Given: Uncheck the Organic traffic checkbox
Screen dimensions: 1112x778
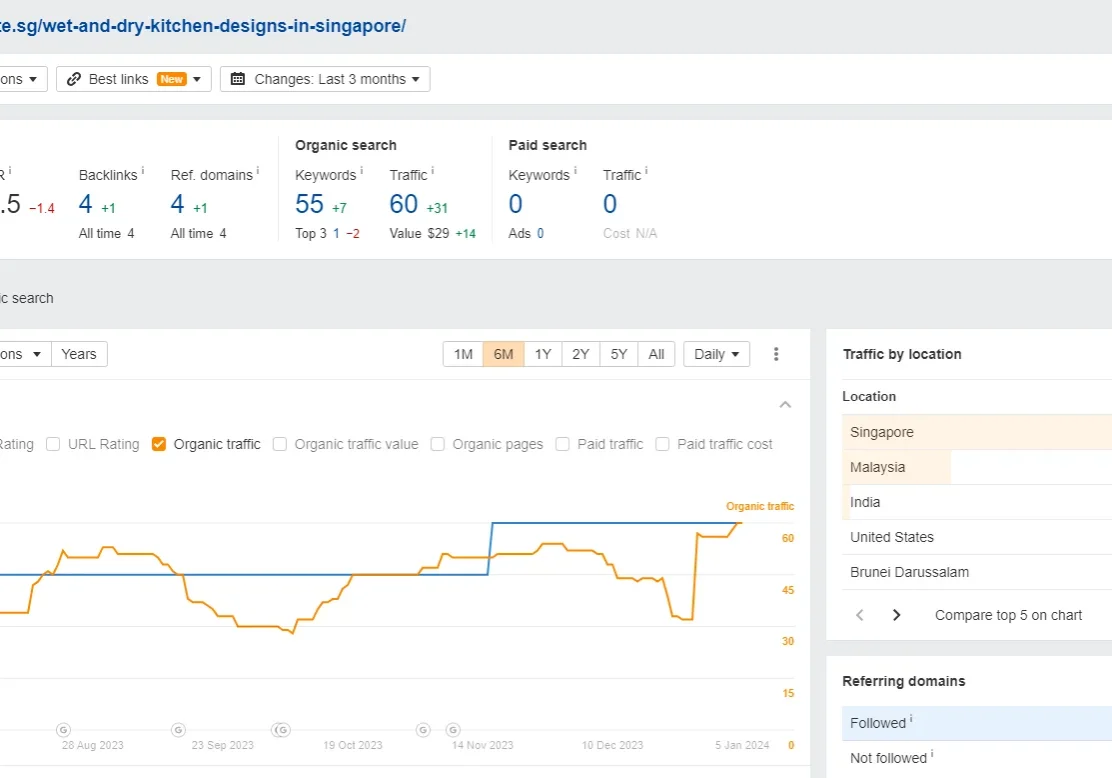Looking at the screenshot, I should coord(159,444).
